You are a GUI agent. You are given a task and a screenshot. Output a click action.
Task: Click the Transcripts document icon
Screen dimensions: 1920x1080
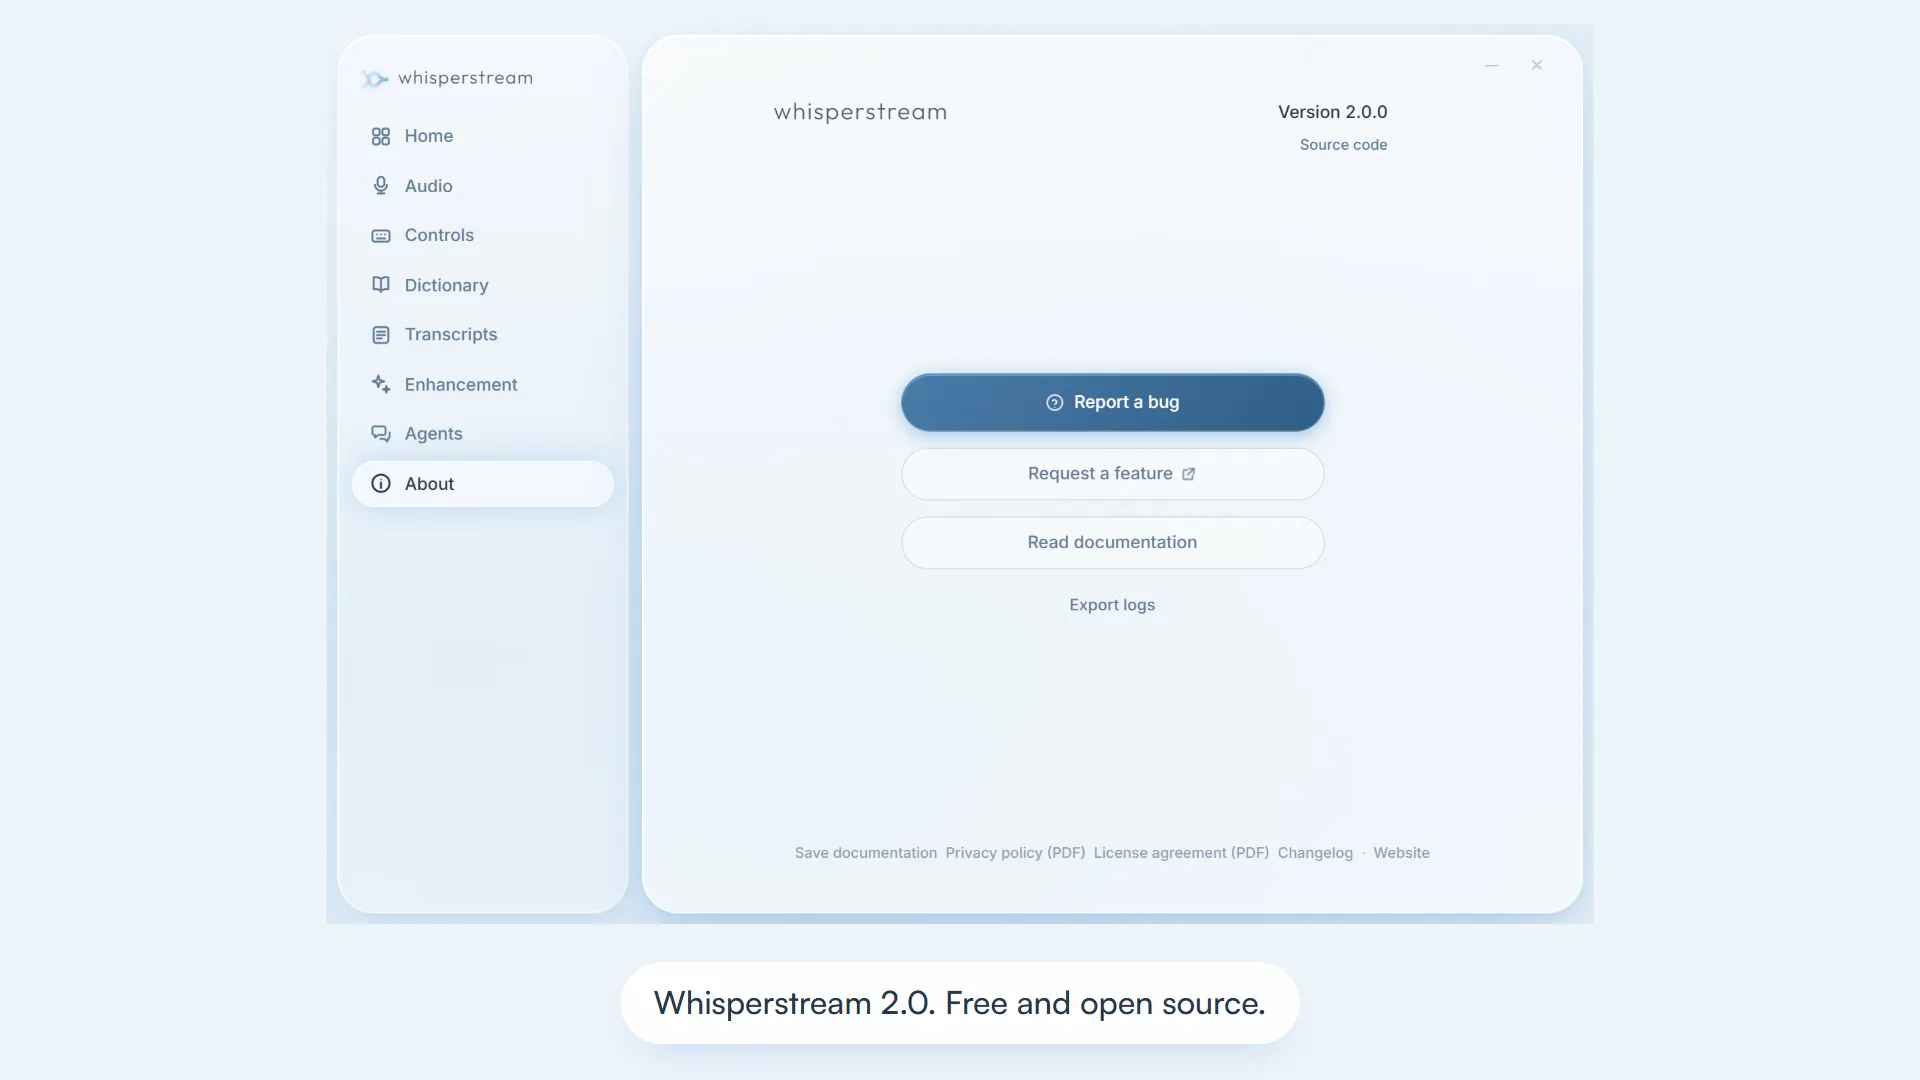click(x=381, y=335)
